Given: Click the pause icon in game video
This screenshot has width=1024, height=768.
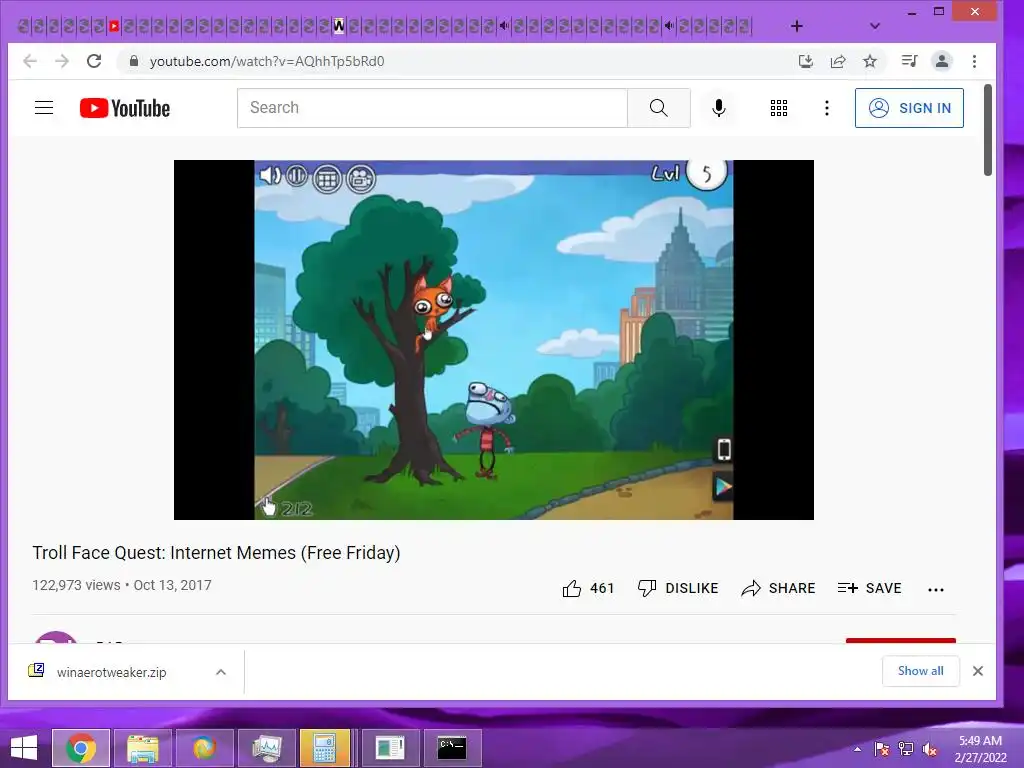Looking at the screenshot, I should click(296, 175).
